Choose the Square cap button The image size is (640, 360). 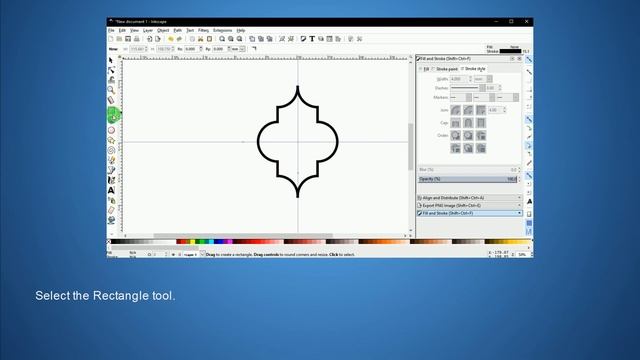(x=481, y=123)
